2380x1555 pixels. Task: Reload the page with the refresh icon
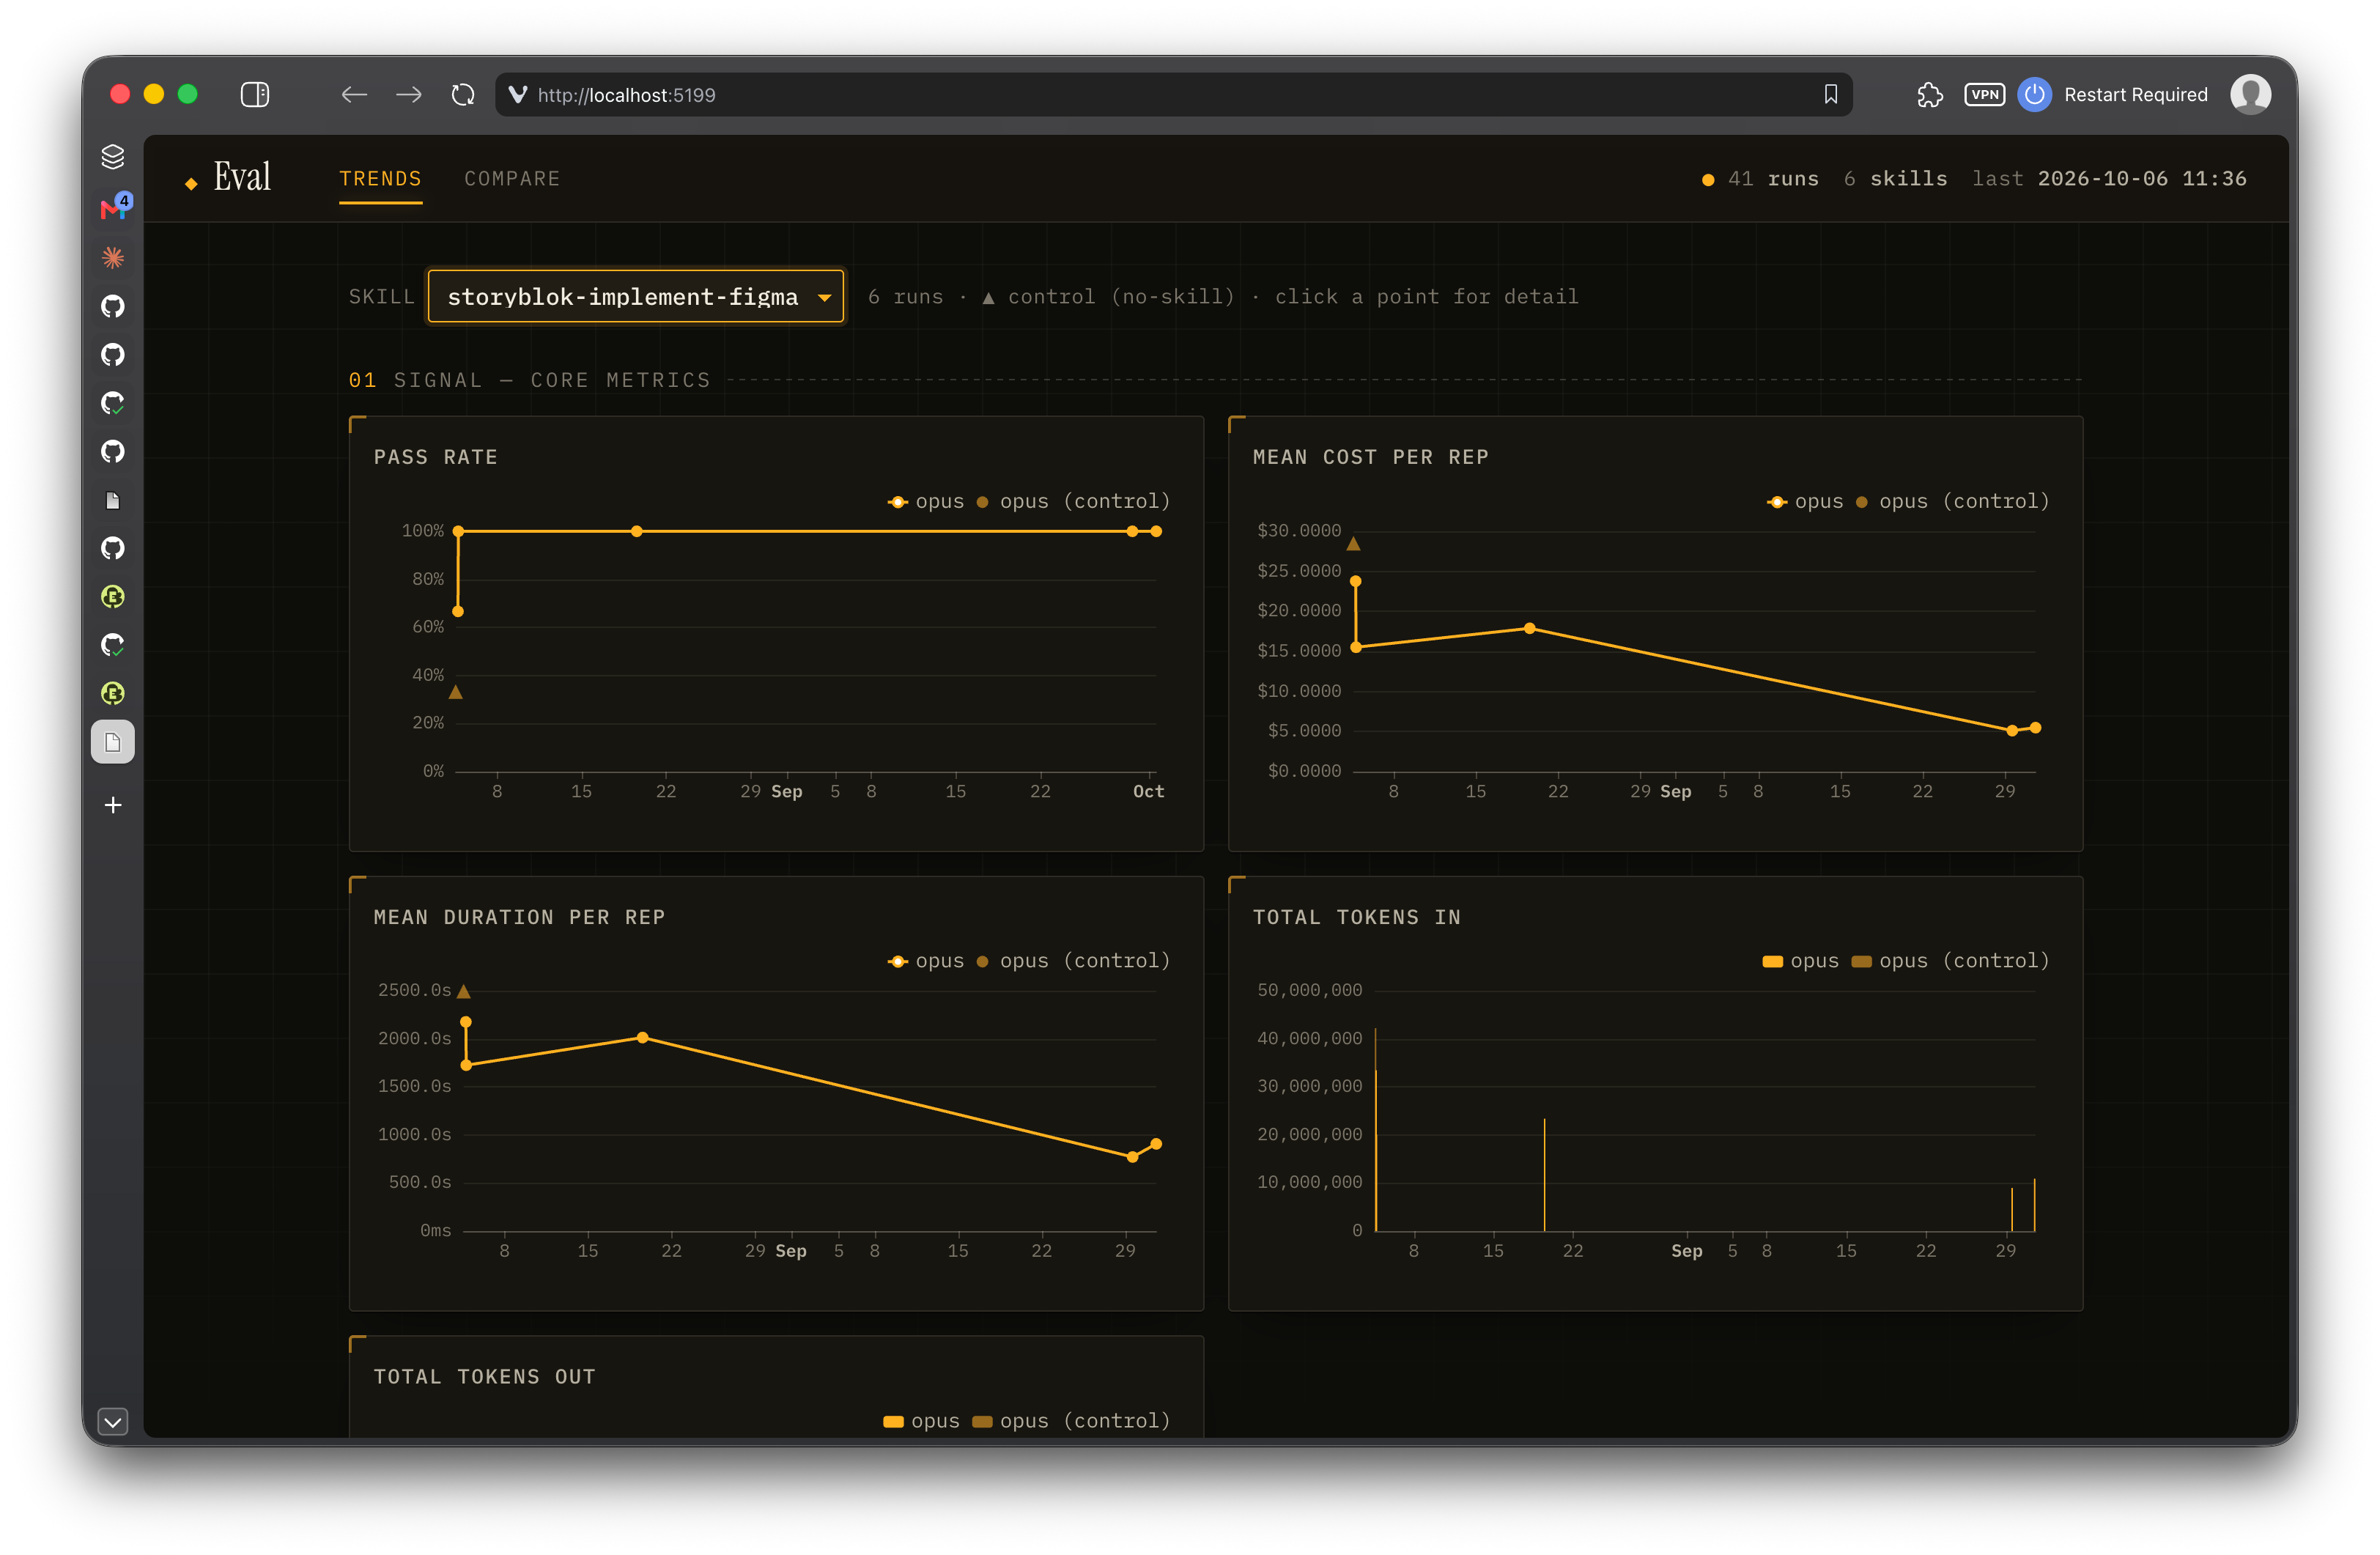[462, 95]
